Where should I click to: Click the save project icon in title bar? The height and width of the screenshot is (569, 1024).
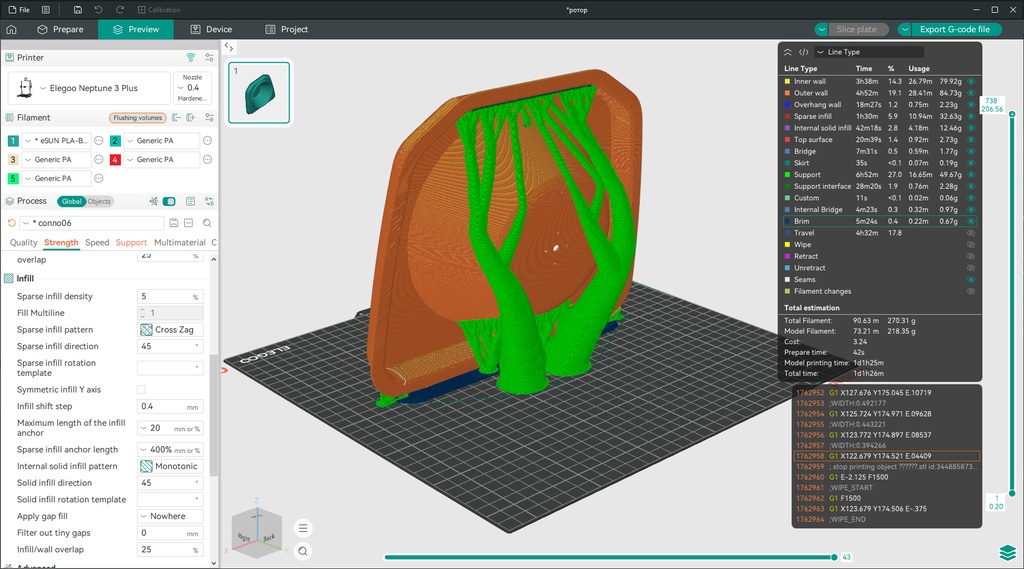pyautogui.click(x=78, y=10)
